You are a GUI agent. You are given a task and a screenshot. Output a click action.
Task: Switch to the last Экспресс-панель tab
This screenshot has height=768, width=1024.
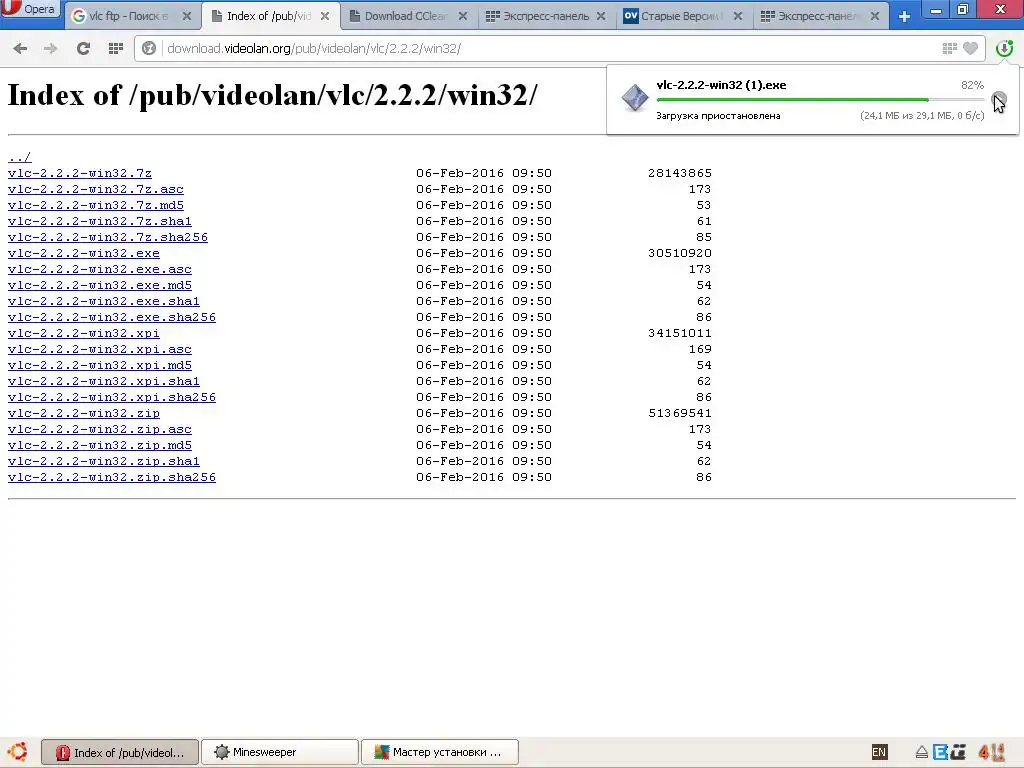[x=816, y=16]
